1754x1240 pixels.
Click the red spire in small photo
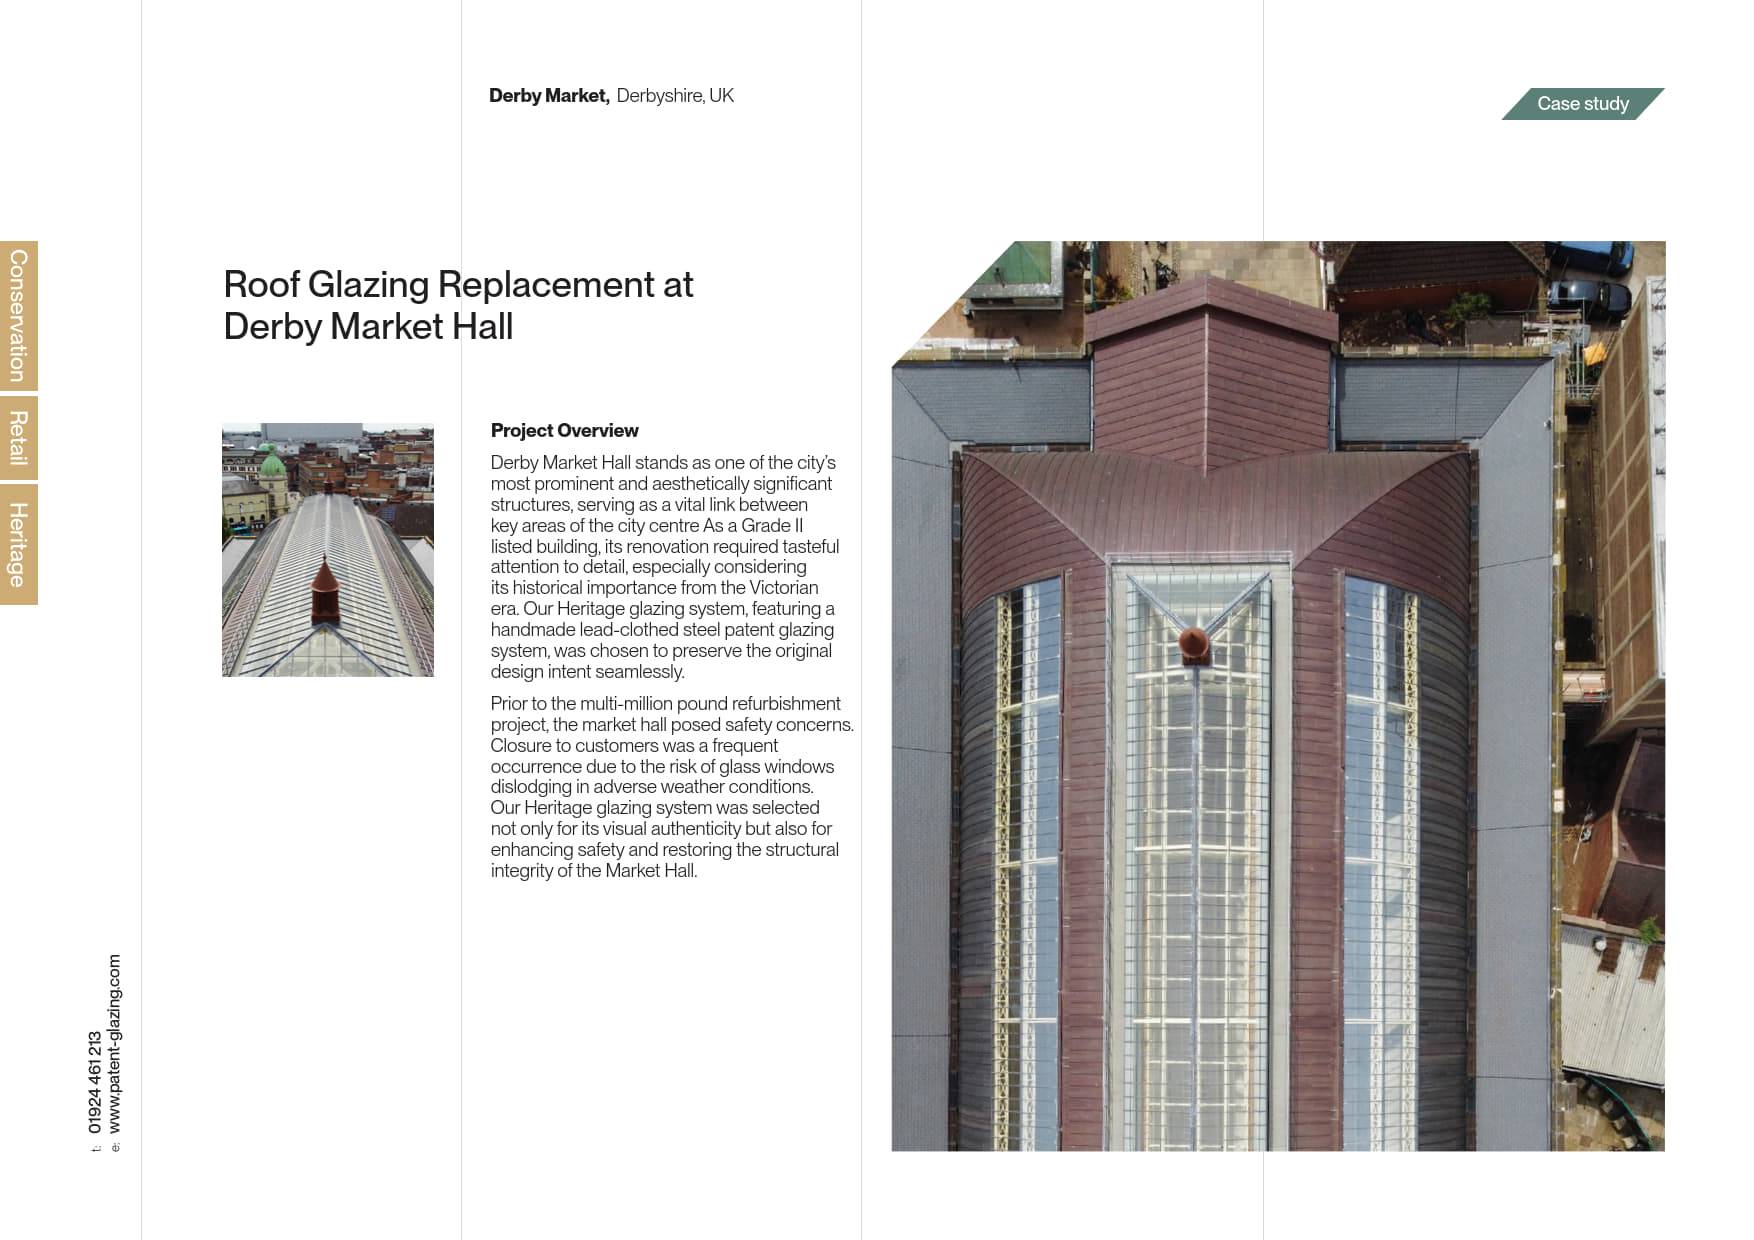coord(325,590)
